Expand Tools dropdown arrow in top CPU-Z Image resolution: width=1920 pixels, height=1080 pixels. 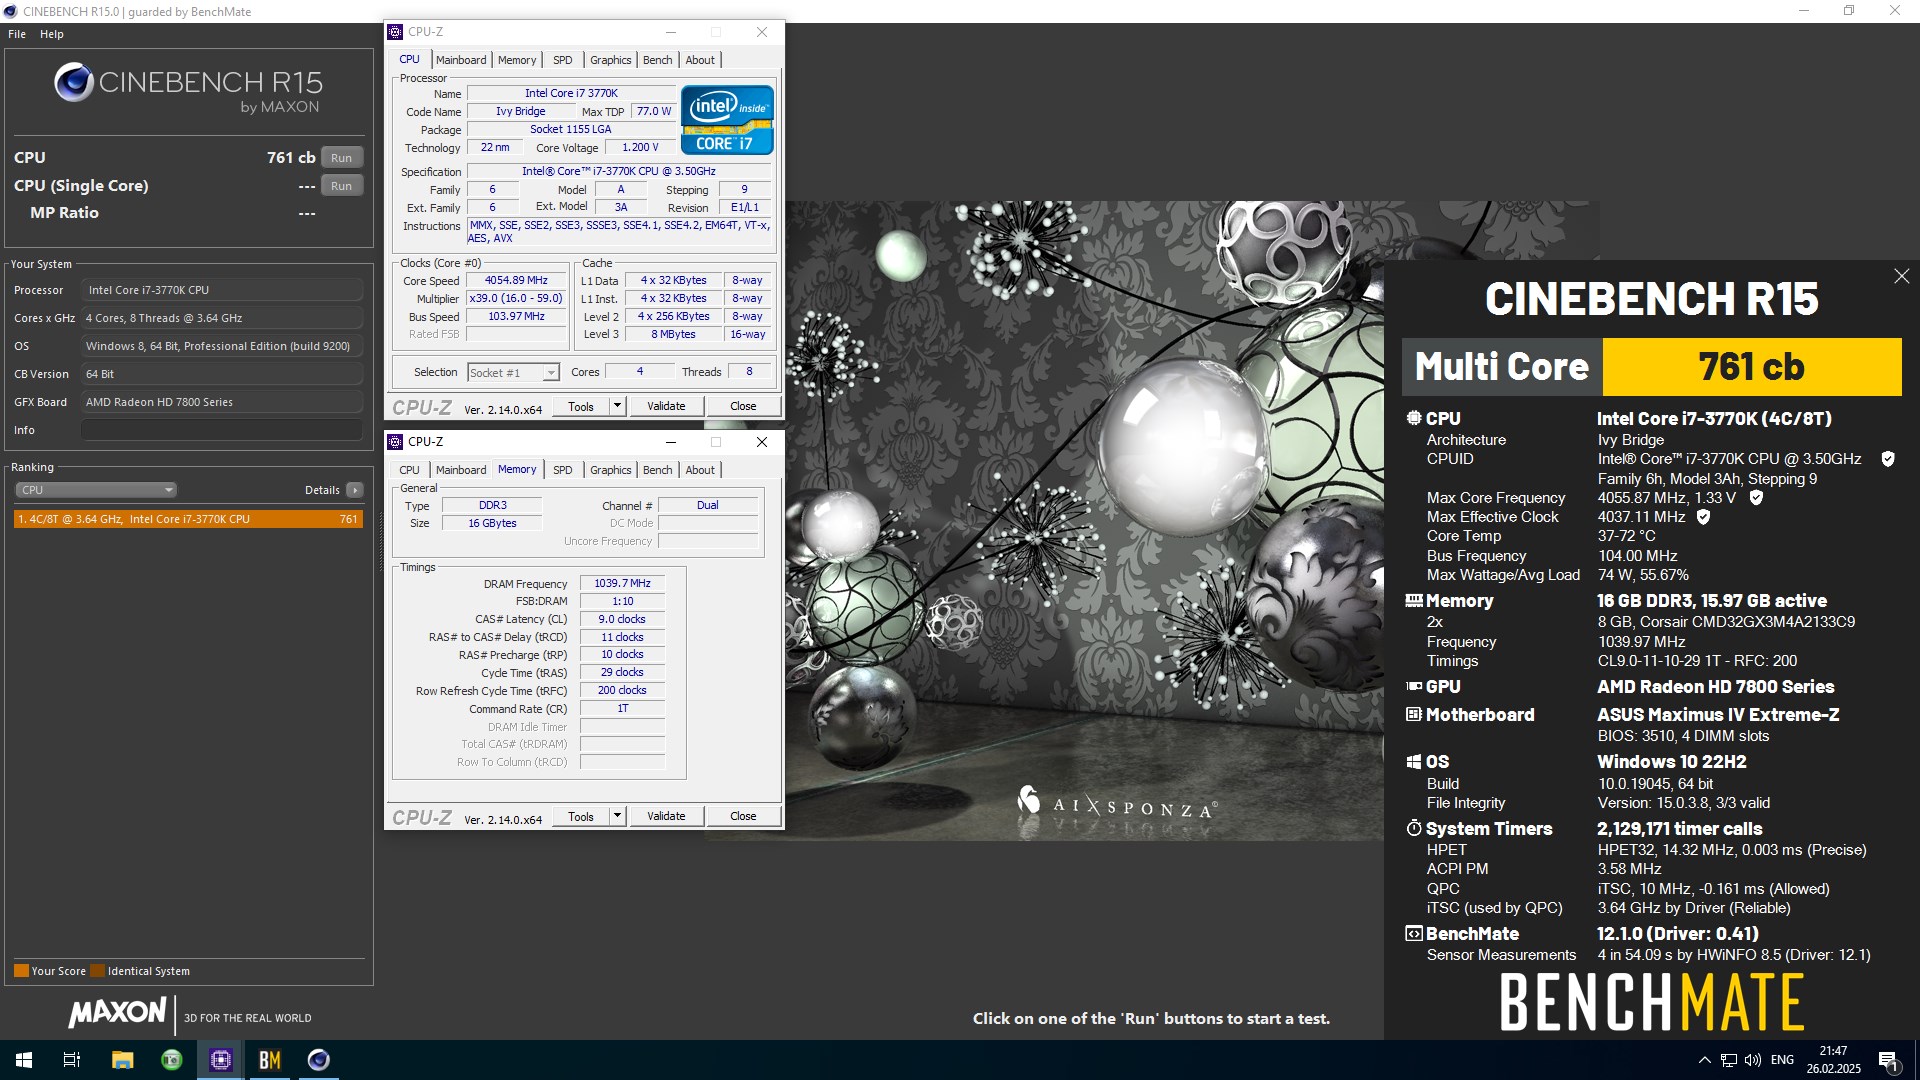tap(617, 407)
